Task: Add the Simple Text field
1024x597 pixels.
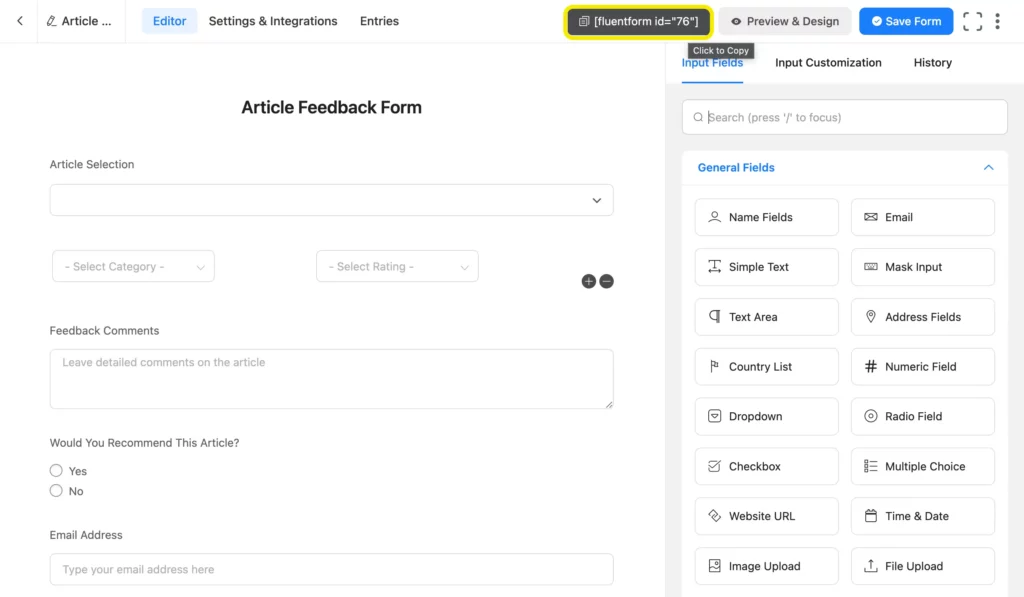Action: tap(767, 266)
